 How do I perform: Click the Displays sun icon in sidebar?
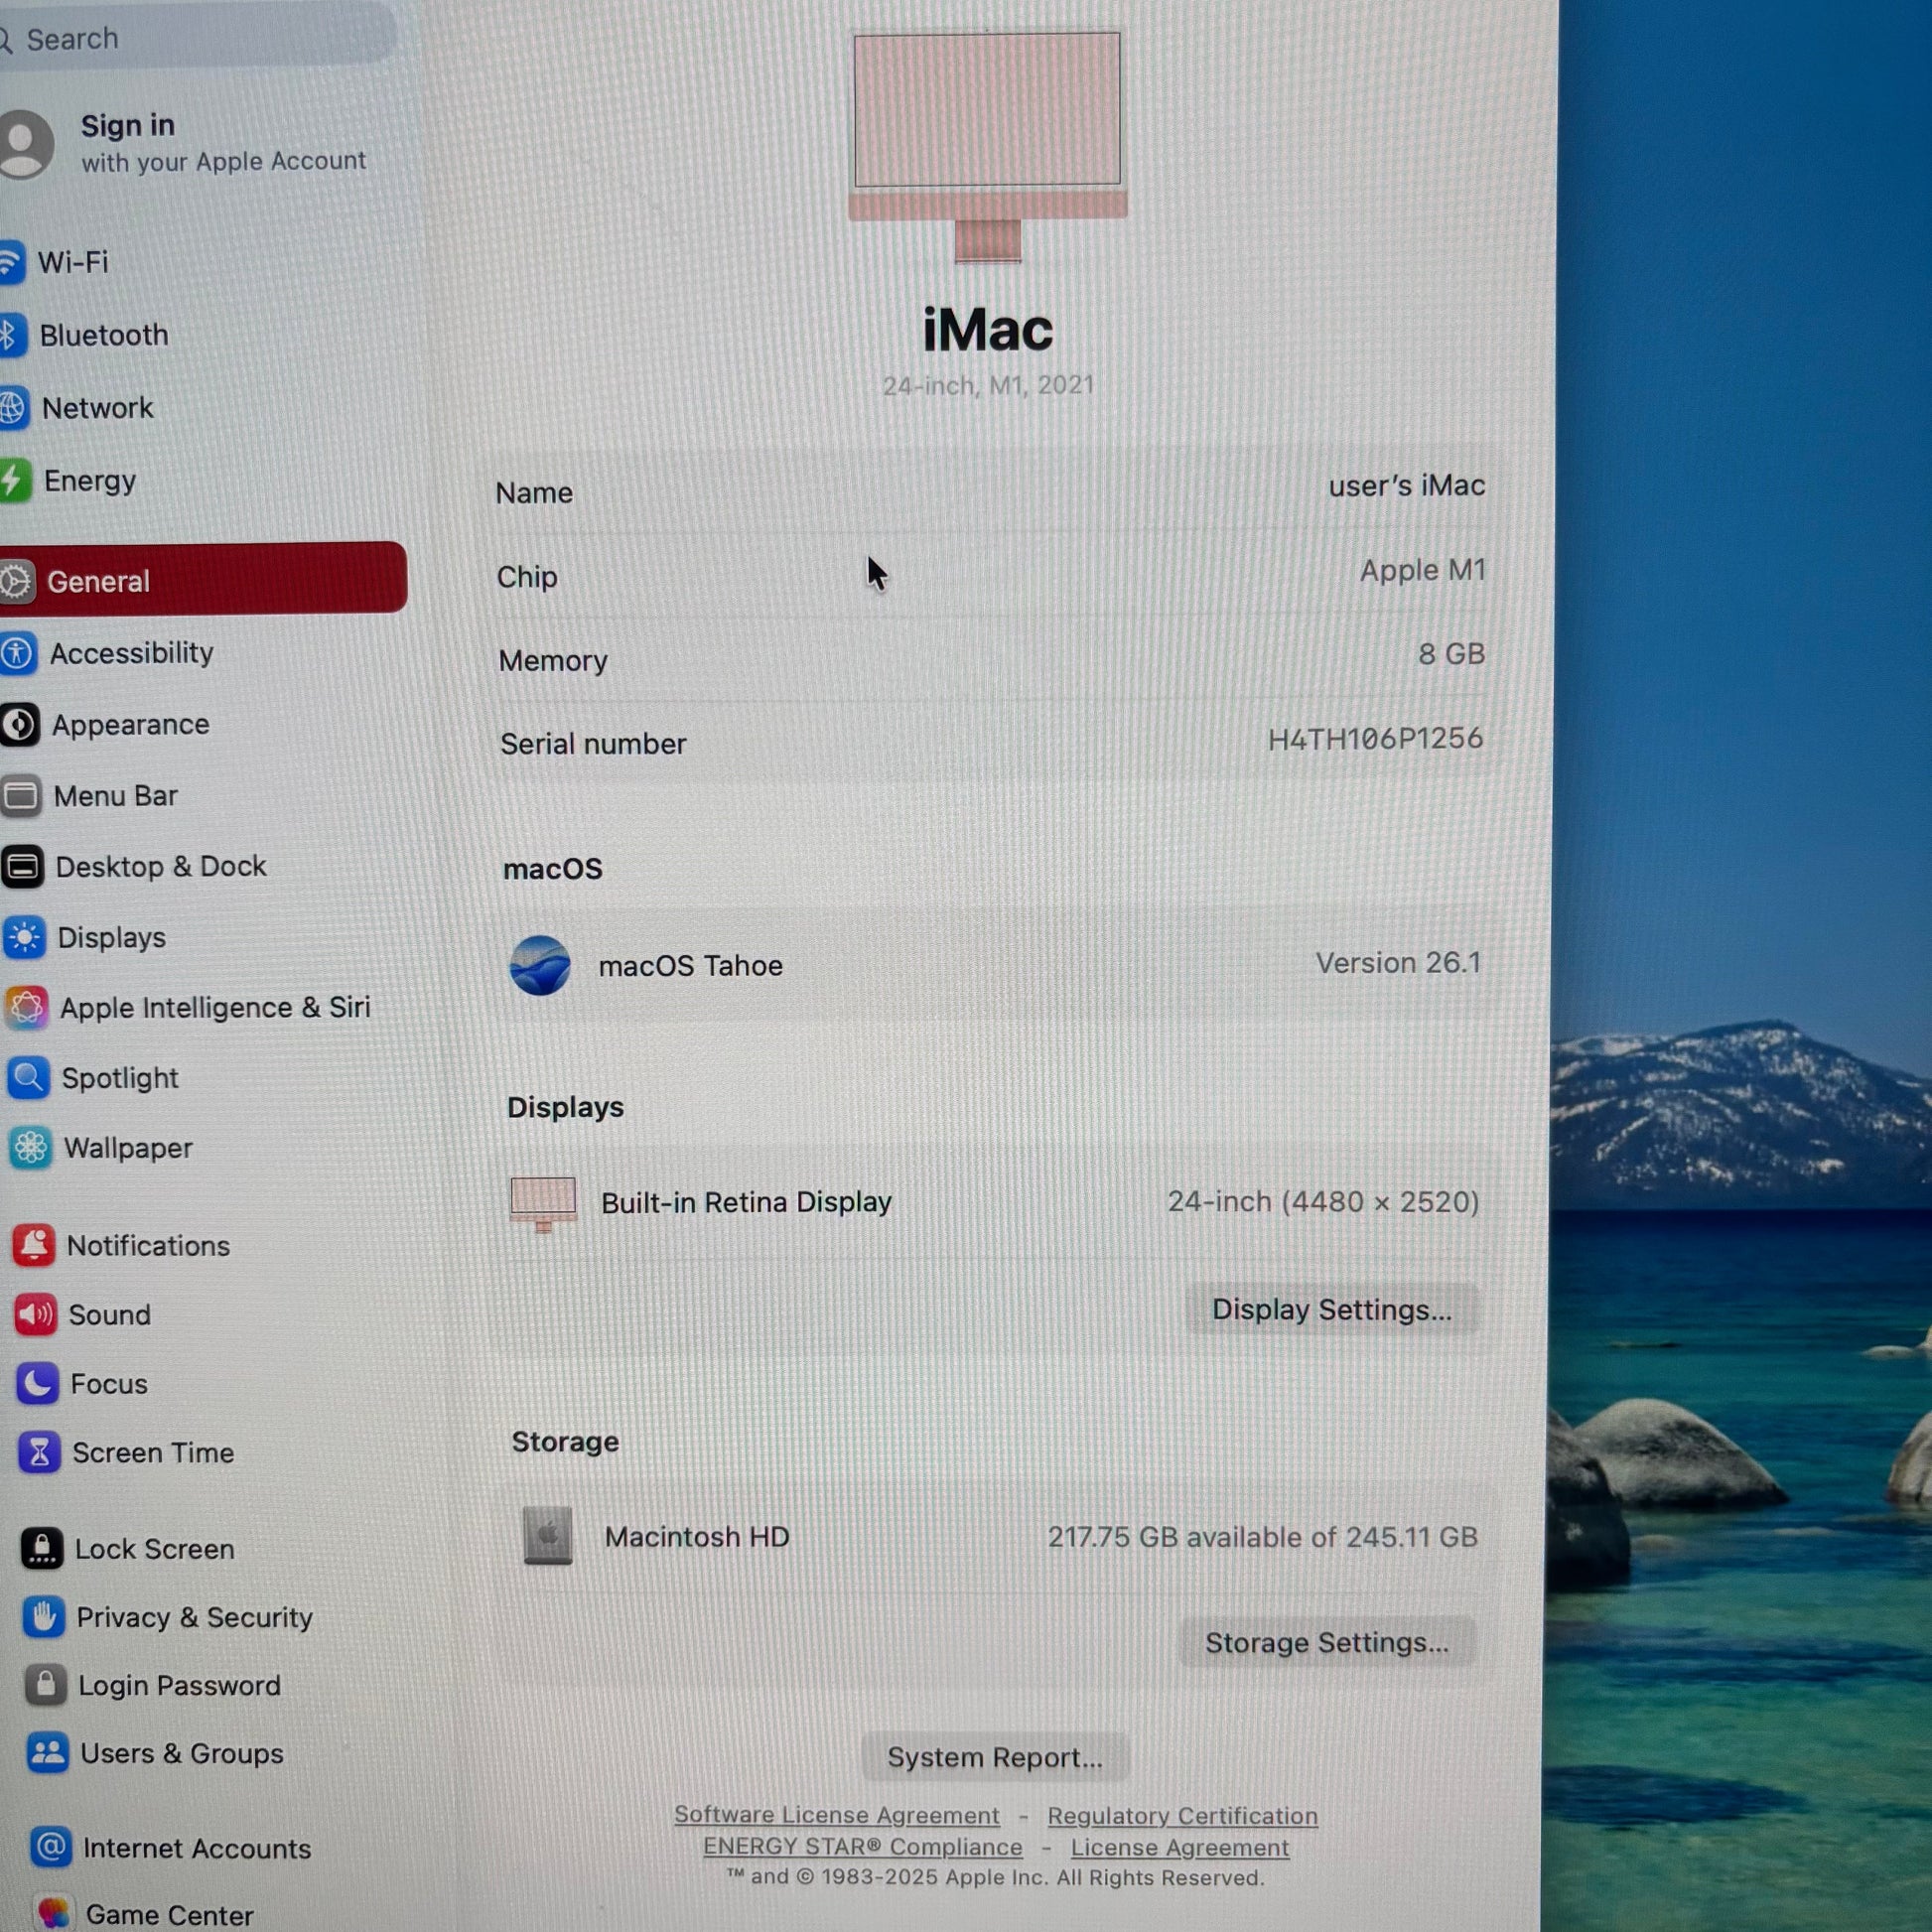tap(24, 938)
